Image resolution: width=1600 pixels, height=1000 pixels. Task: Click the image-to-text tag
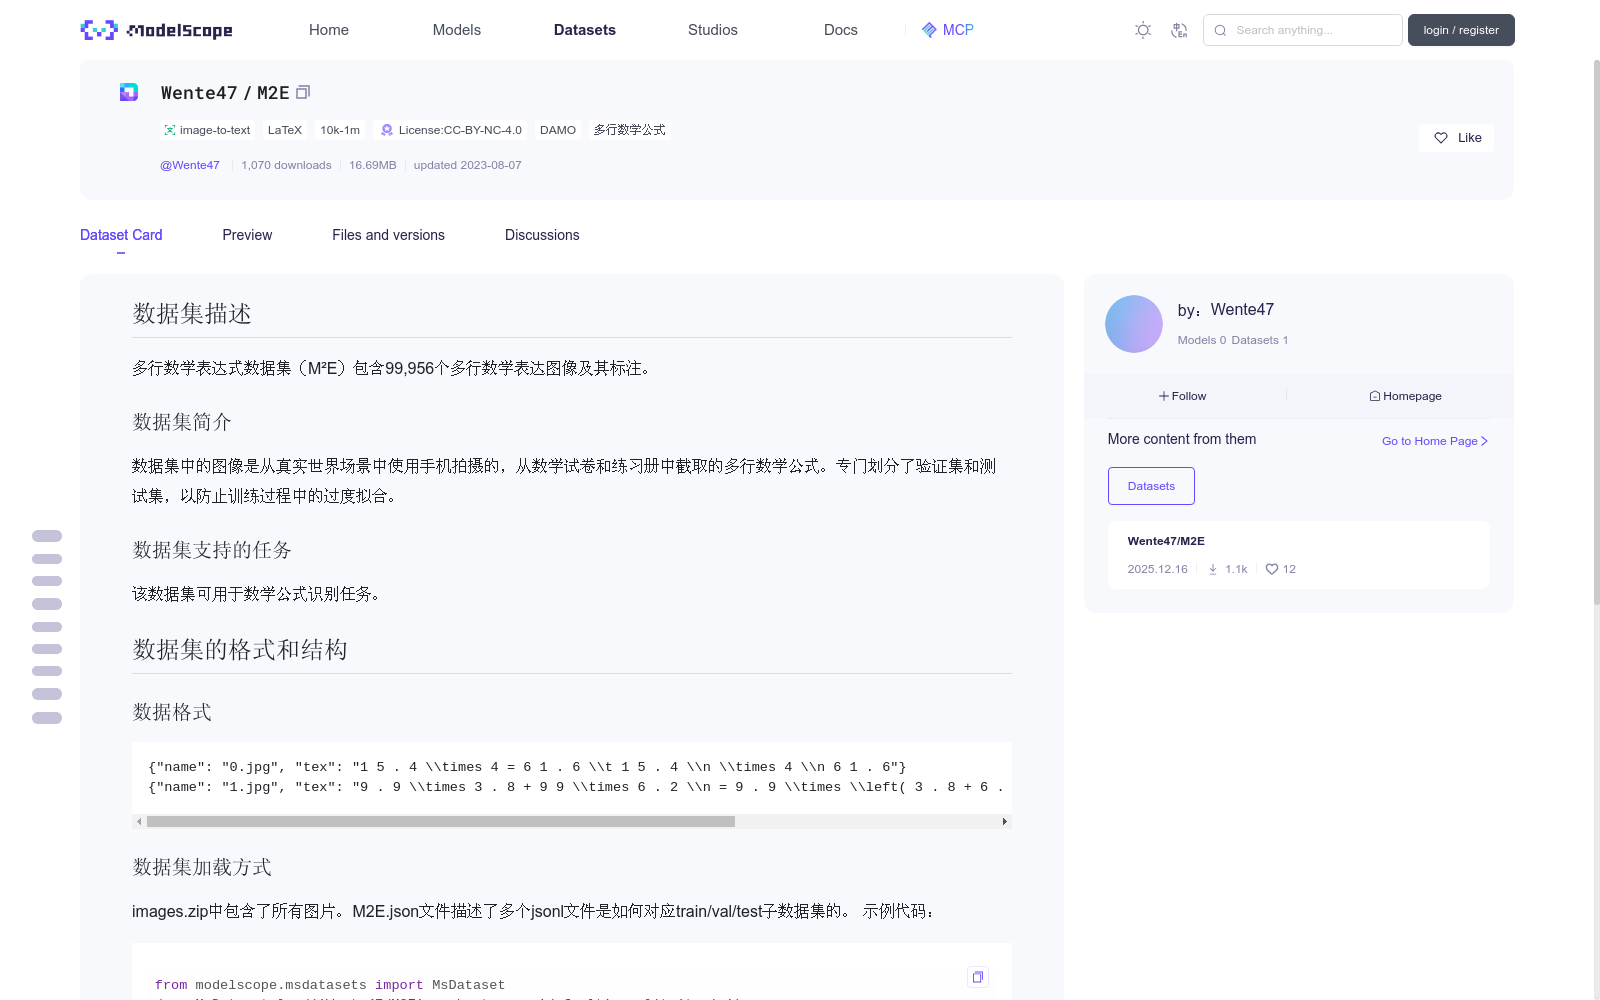click(x=208, y=130)
